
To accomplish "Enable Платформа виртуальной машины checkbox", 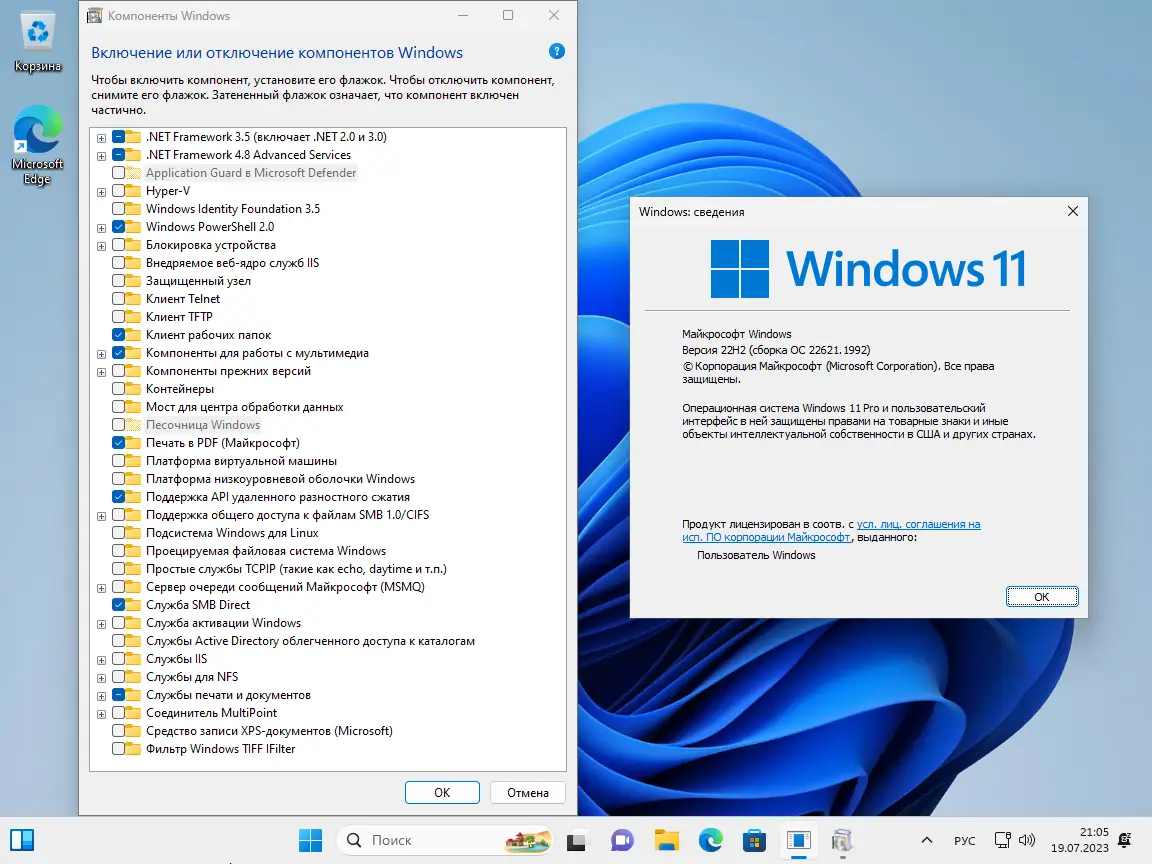I will [118, 461].
